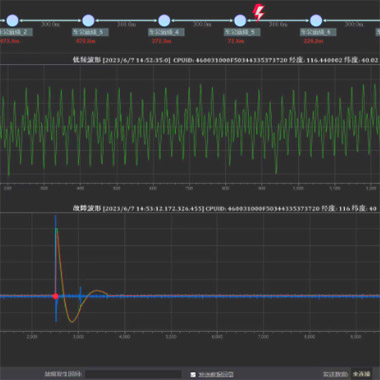Open the gray label tag ending _5
Image resolution: width=380 pixels, height=380 pixels.
pyautogui.click(x=242, y=32)
